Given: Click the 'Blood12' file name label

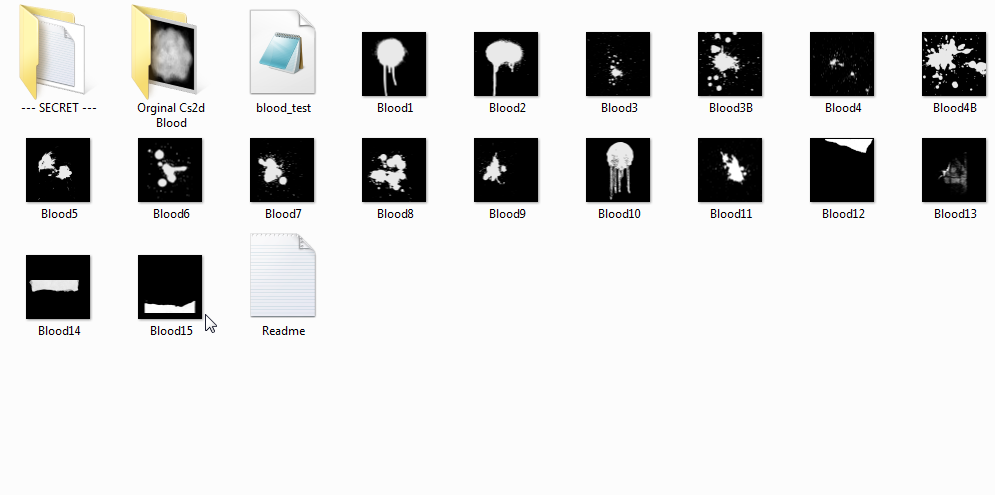Looking at the screenshot, I should (x=843, y=214).
